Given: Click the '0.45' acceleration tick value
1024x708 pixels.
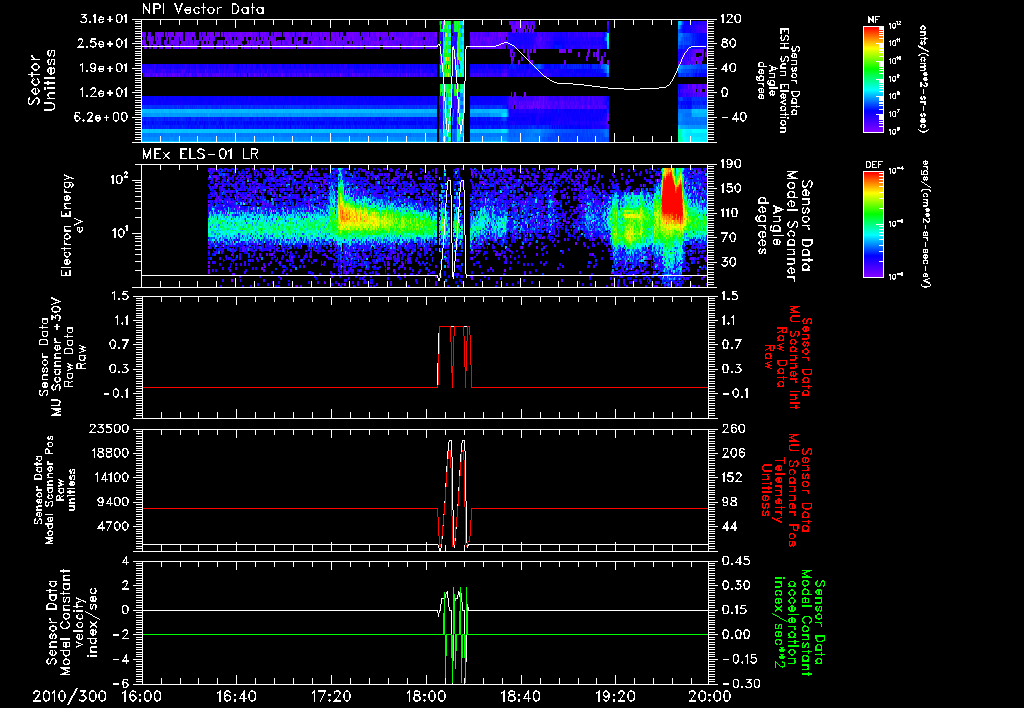Looking at the screenshot, I should point(735,561).
